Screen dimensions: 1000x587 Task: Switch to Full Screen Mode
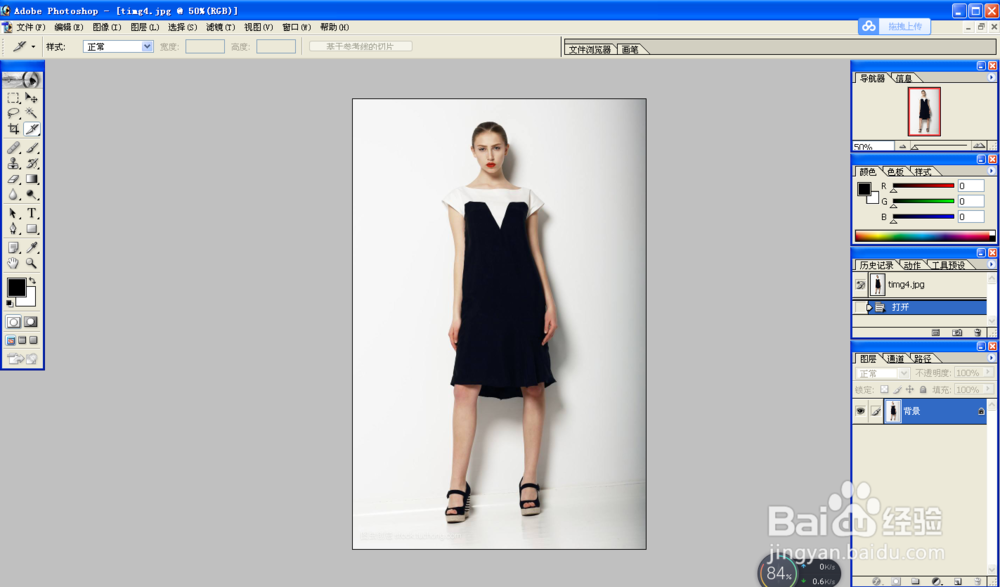[33, 340]
